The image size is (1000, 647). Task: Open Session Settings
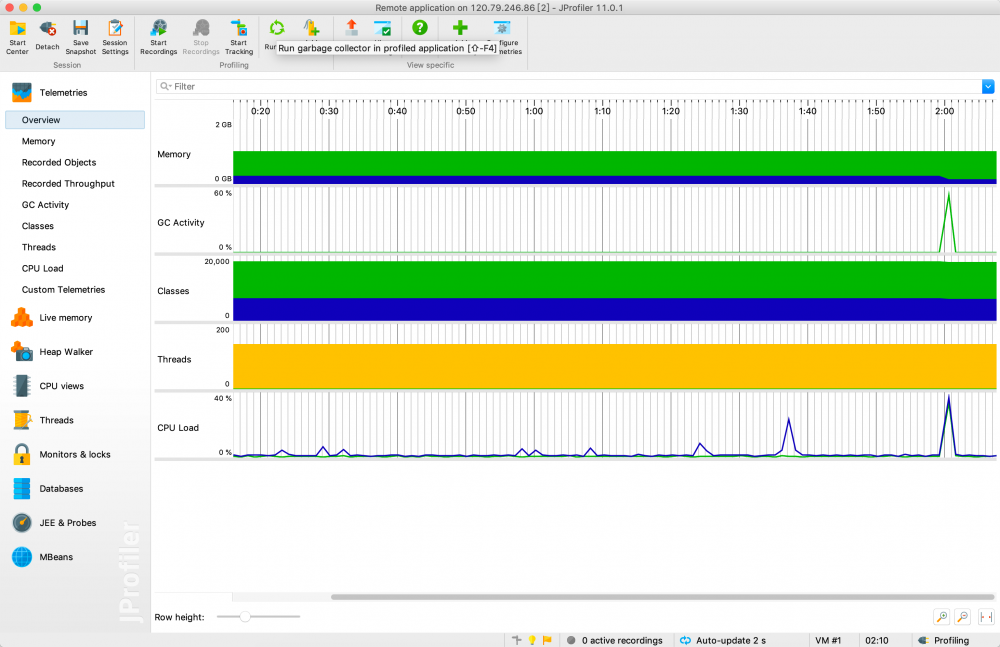click(115, 29)
